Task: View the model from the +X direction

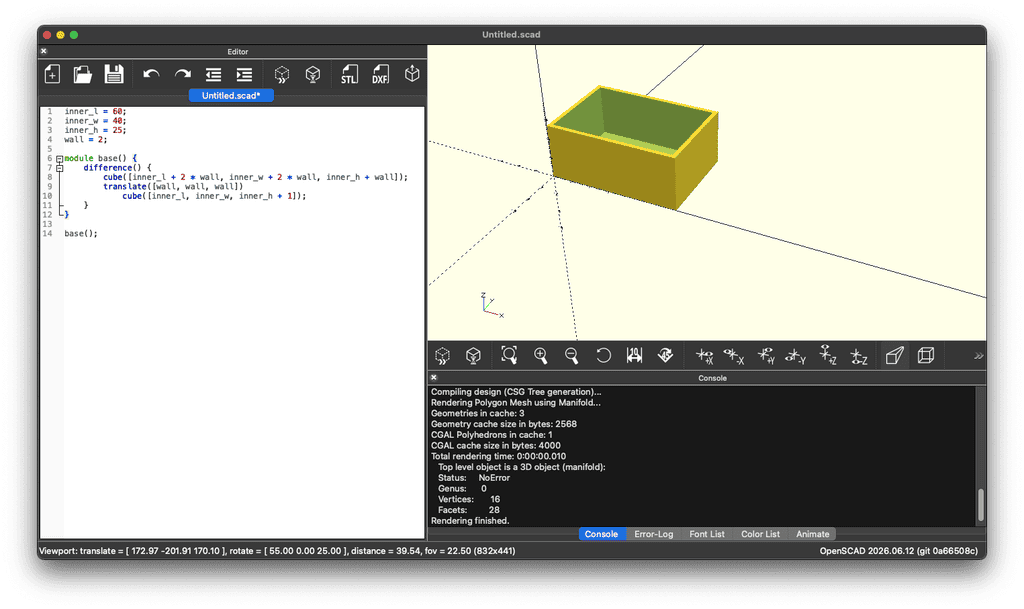Action: 704,356
